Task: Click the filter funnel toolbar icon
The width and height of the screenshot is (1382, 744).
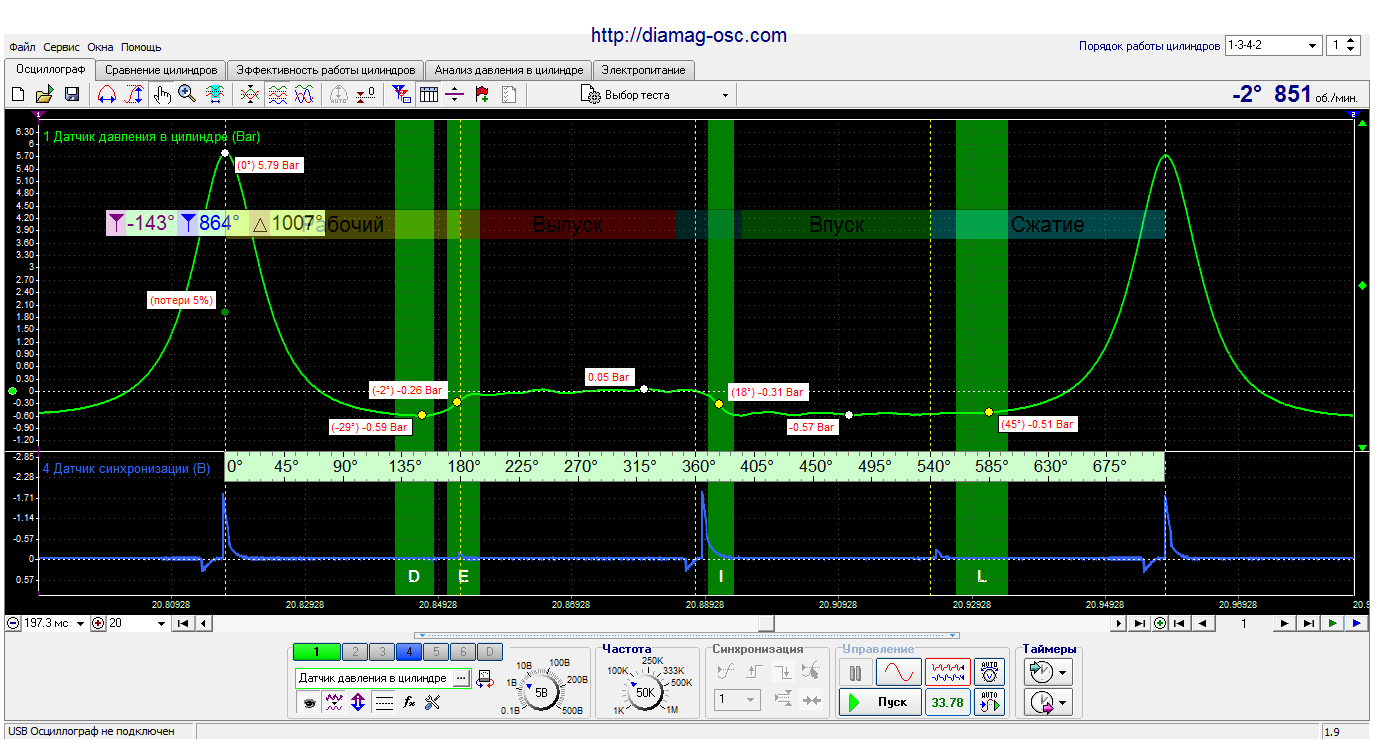Action: point(402,95)
